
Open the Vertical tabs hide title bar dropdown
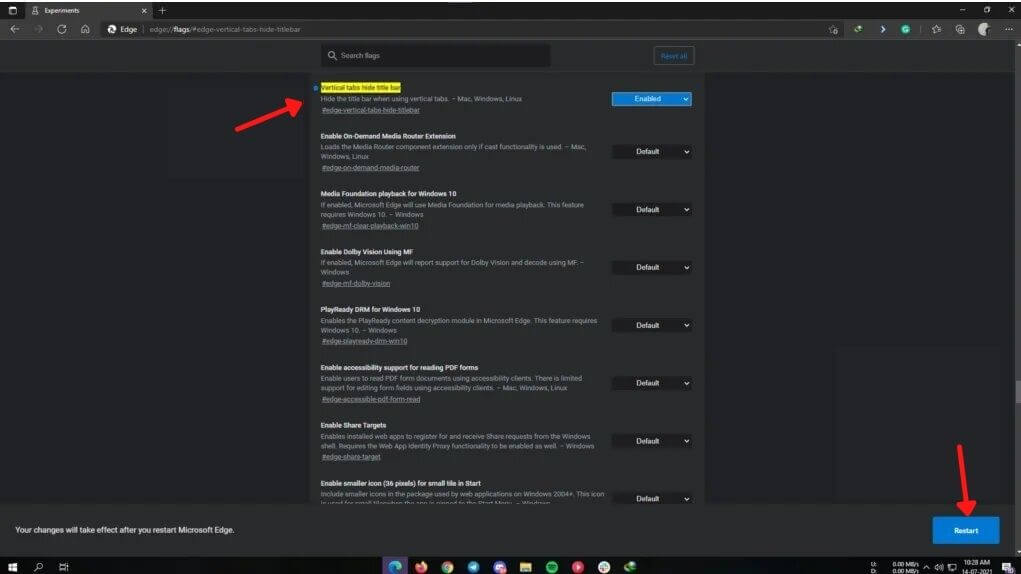[651, 99]
